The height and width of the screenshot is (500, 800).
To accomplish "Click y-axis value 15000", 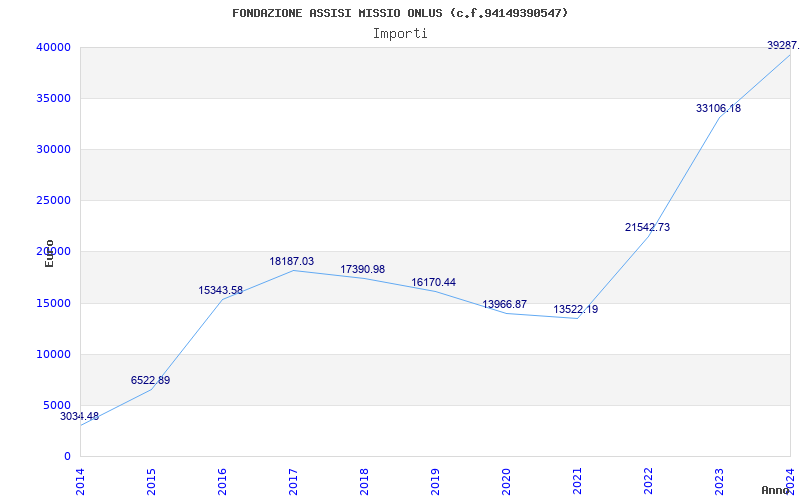I will click(x=53, y=304).
